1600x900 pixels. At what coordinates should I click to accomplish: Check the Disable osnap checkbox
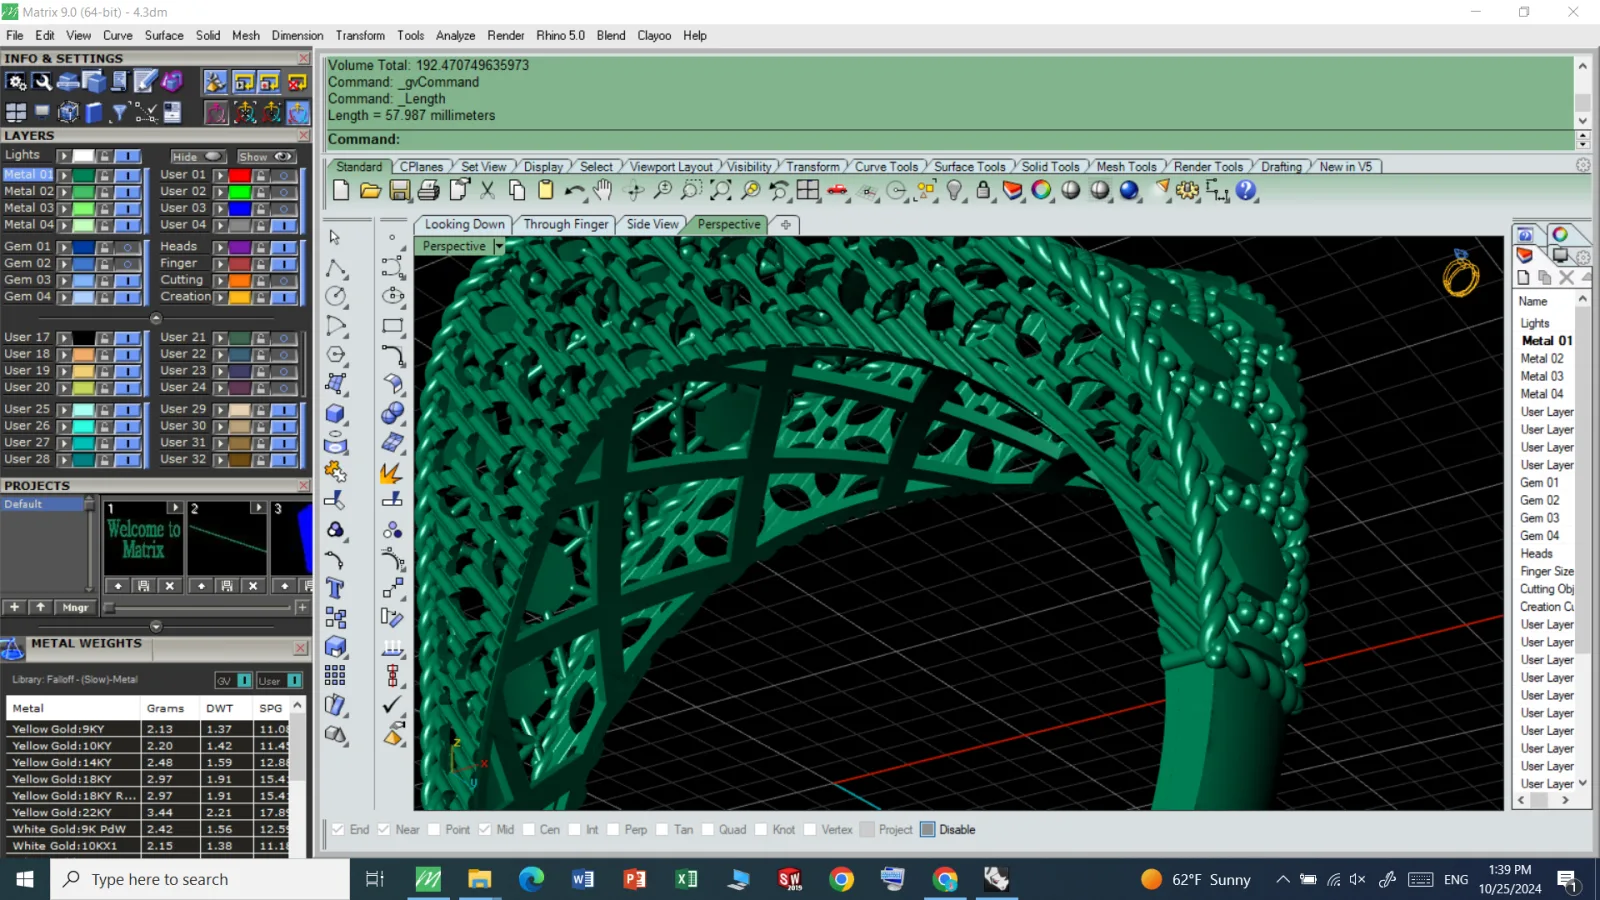[x=928, y=830]
